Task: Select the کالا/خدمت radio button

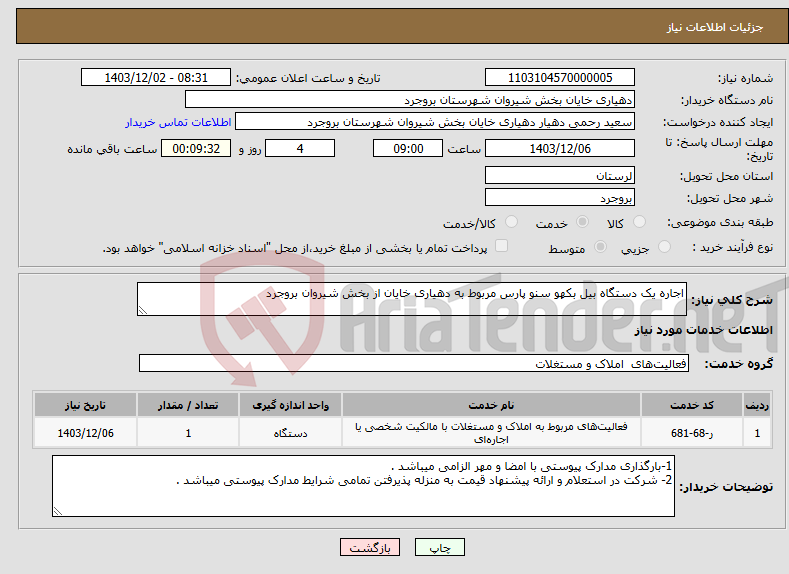Action: pyautogui.click(x=511, y=222)
